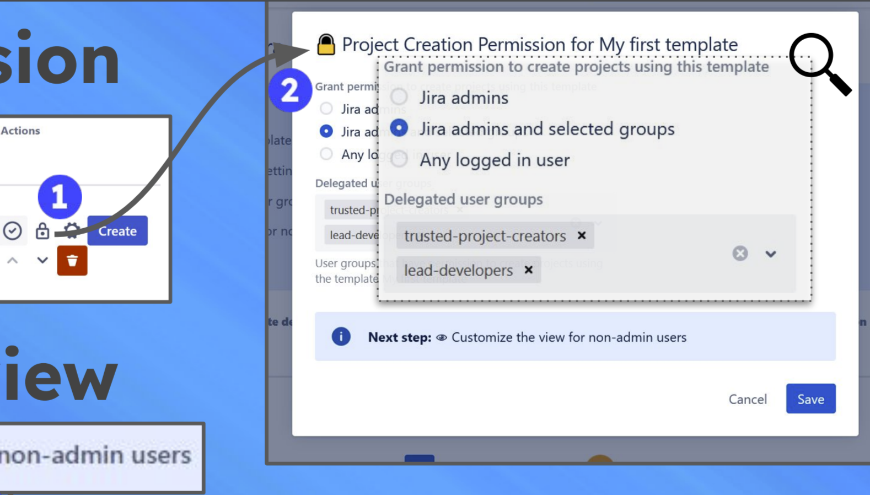Click the yellow lock icon in dialog title
Screen dimensions: 870x495
tap(326, 44)
